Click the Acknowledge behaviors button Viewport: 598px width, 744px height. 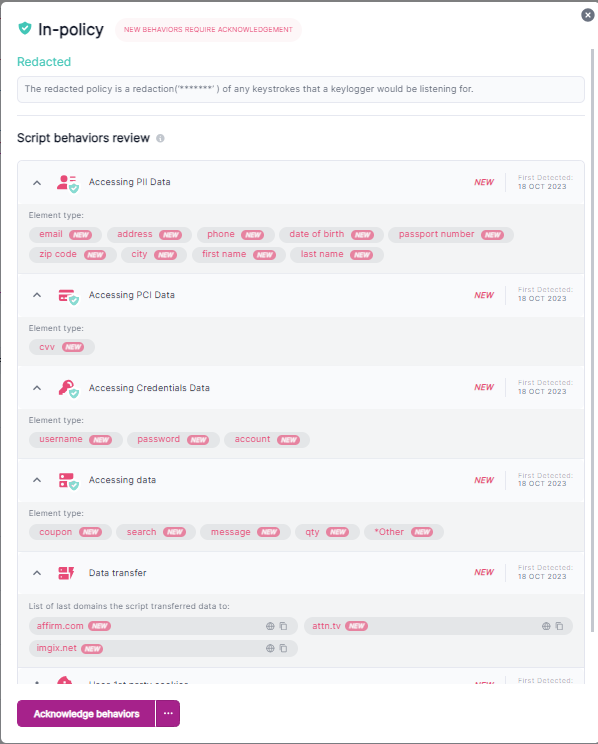86,714
